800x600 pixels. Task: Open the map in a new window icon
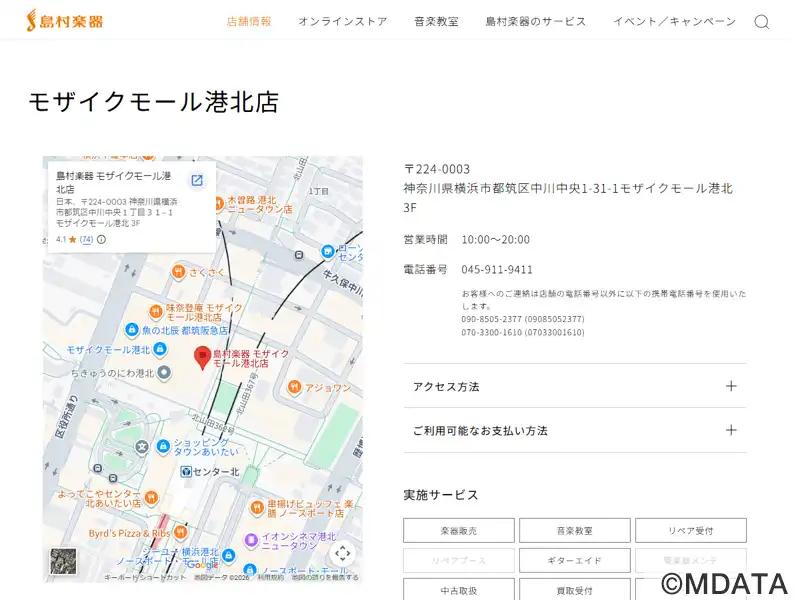[197, 180]
